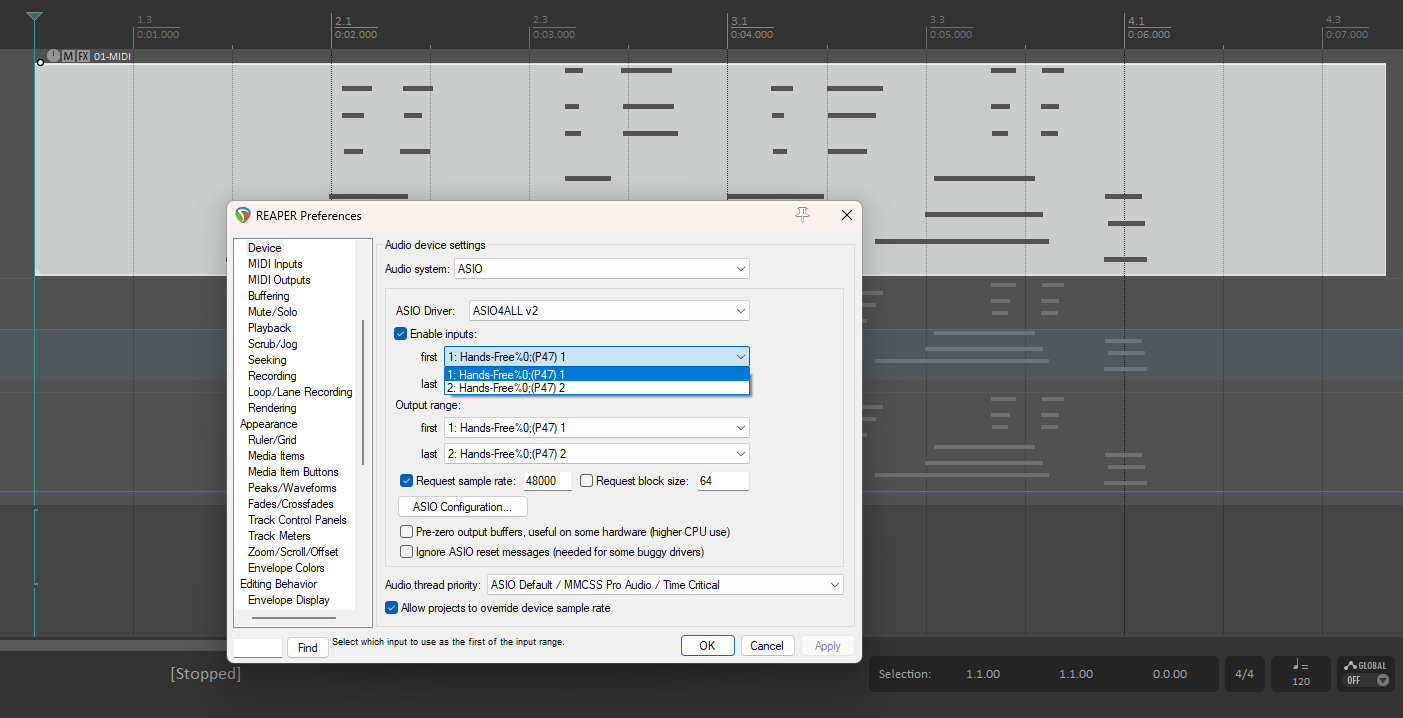Open the Audio system ASIO dropdown
1403x718 pixels.
(x=602, y=269)
